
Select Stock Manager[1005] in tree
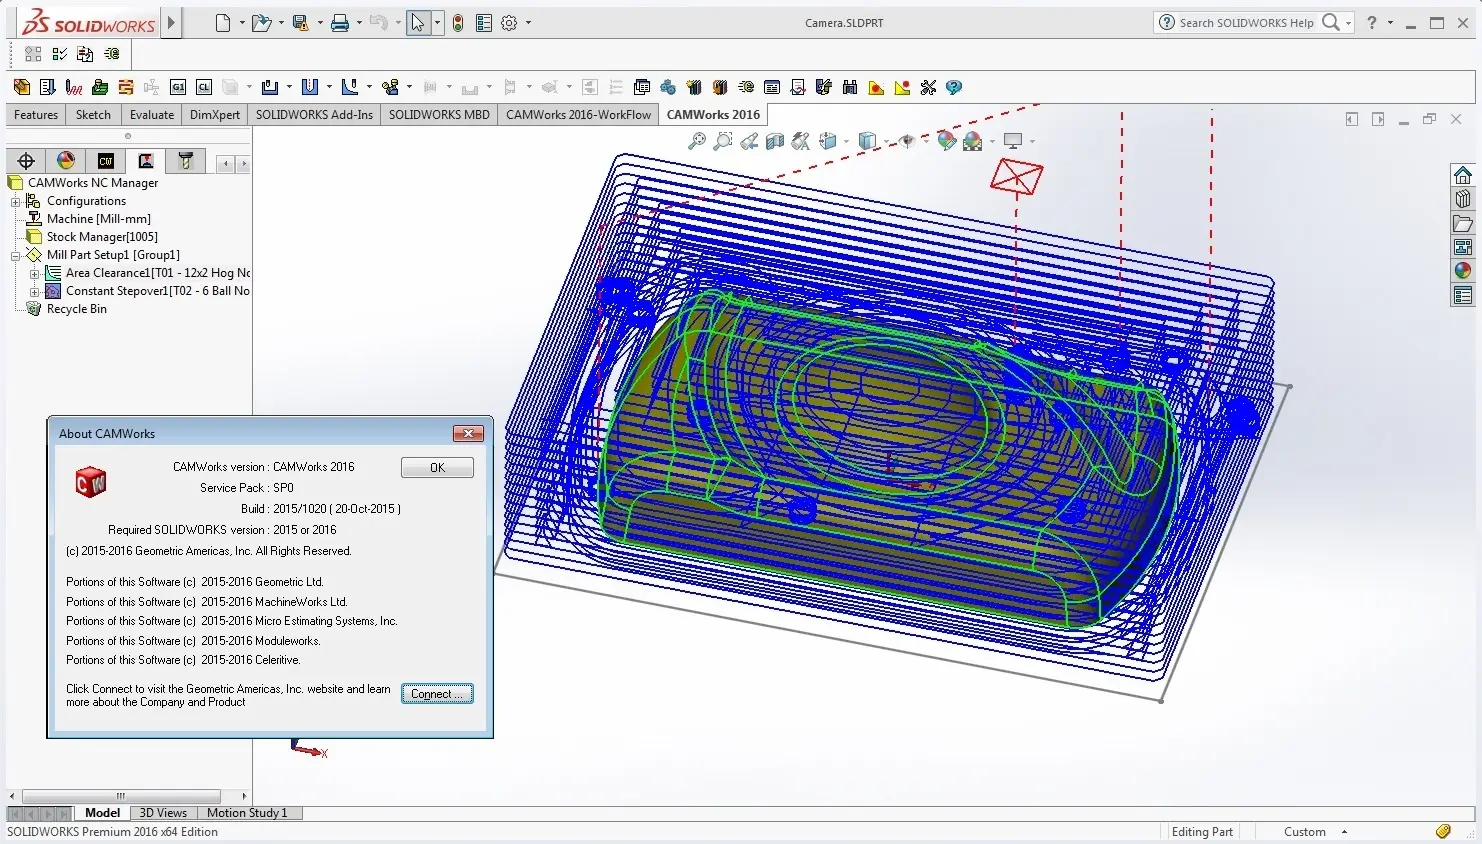click(102, 237)
